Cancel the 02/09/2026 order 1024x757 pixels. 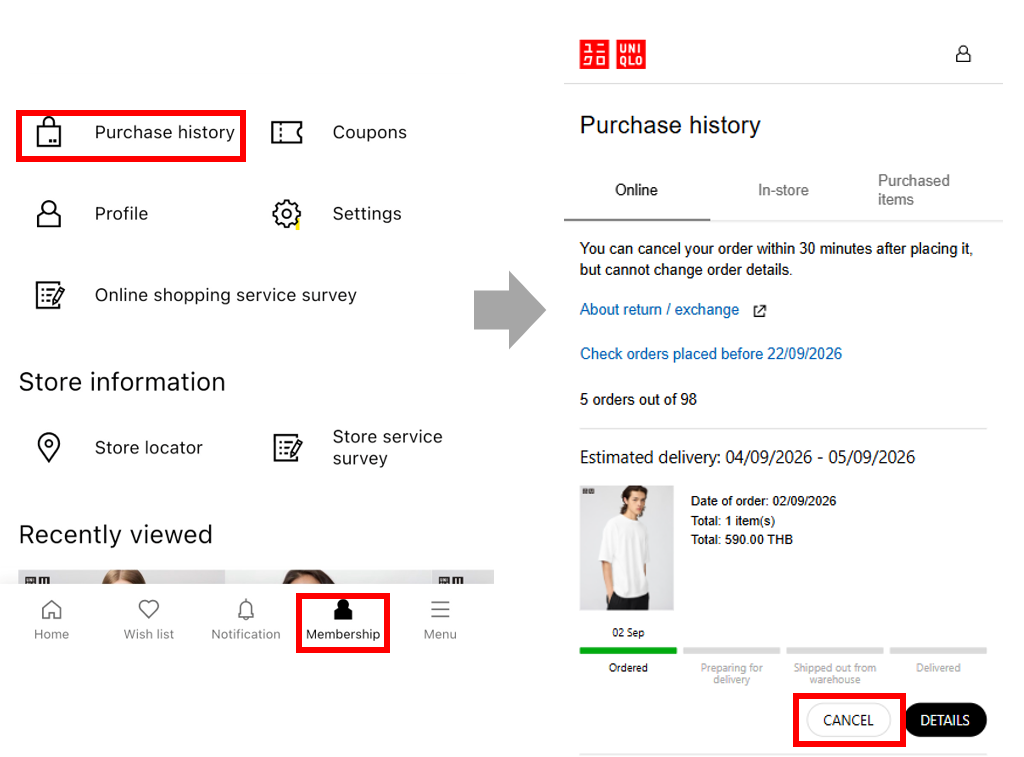point(848,720)
